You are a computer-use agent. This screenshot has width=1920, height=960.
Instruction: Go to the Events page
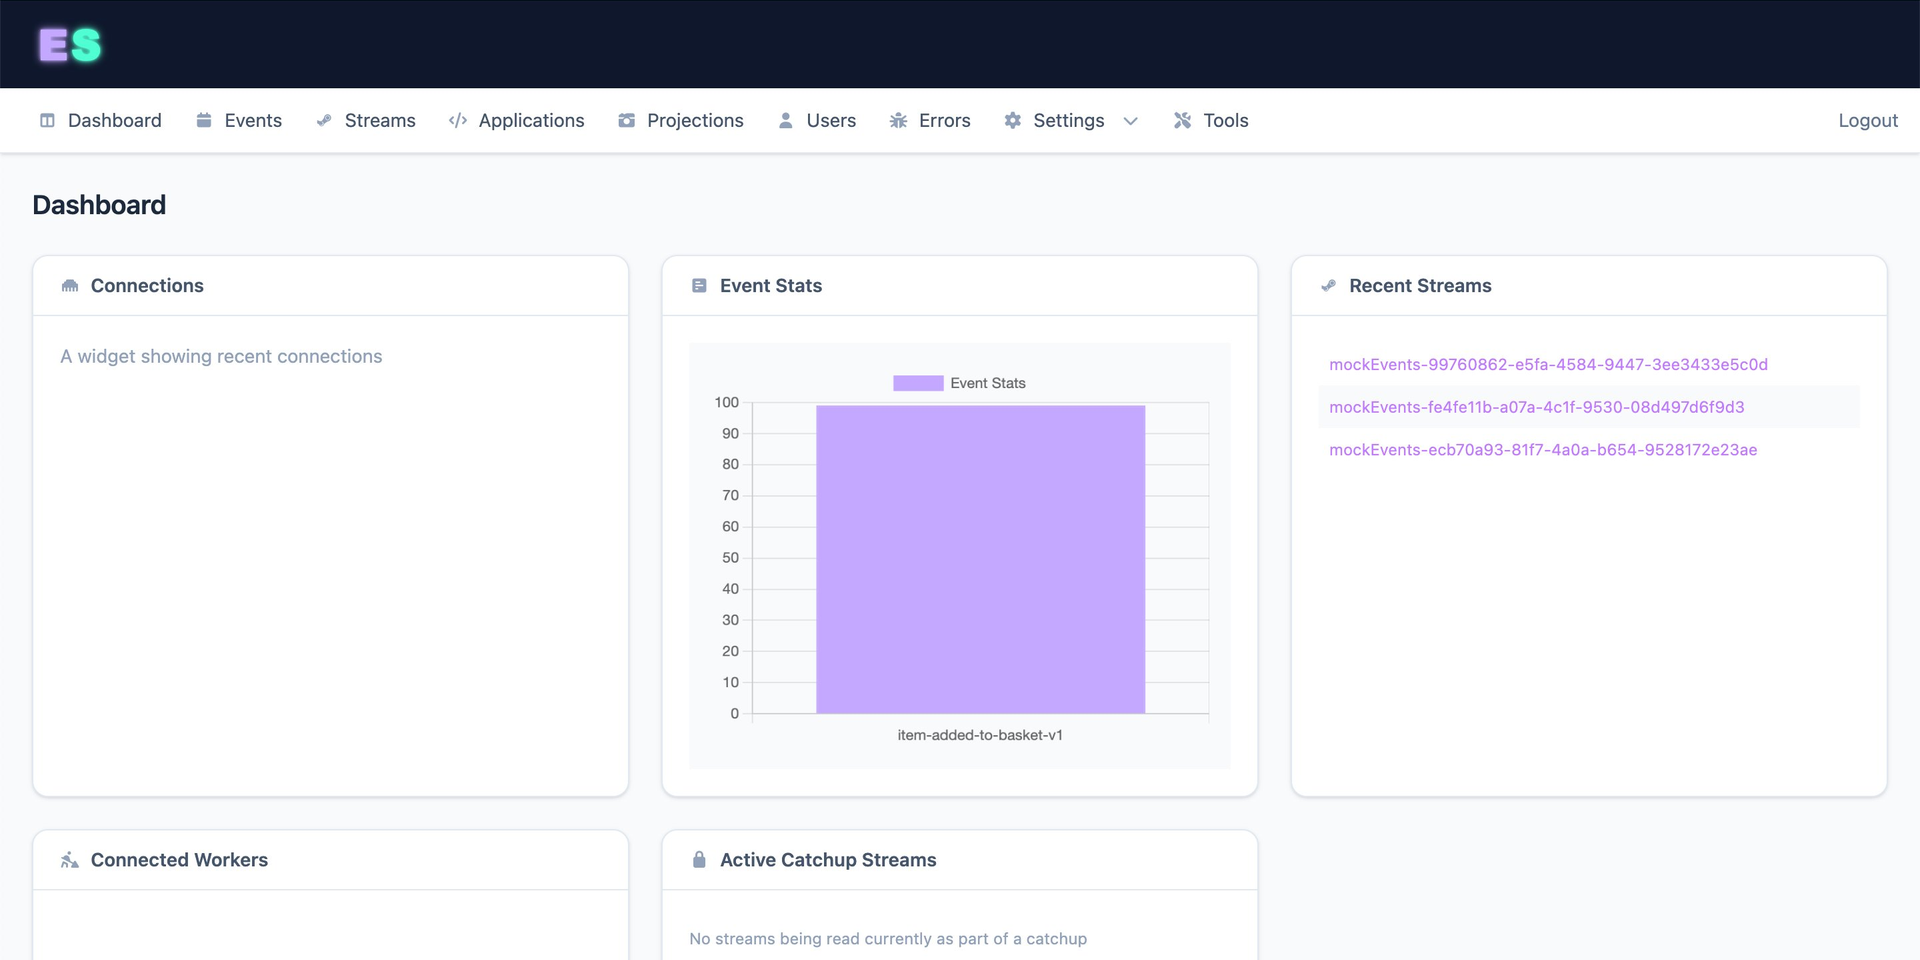[x=253, y=120]
